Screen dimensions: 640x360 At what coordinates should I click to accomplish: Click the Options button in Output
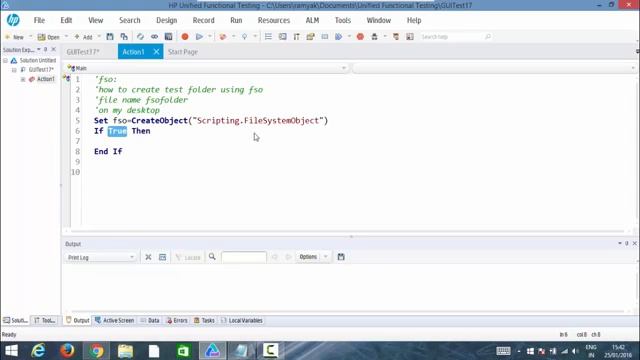[x=308, y=257]
